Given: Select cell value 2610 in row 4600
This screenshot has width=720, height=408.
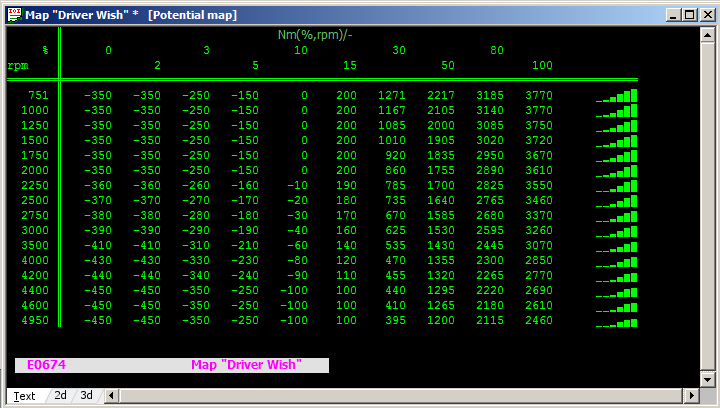Looking at the screenshot, I should point(539,305).
